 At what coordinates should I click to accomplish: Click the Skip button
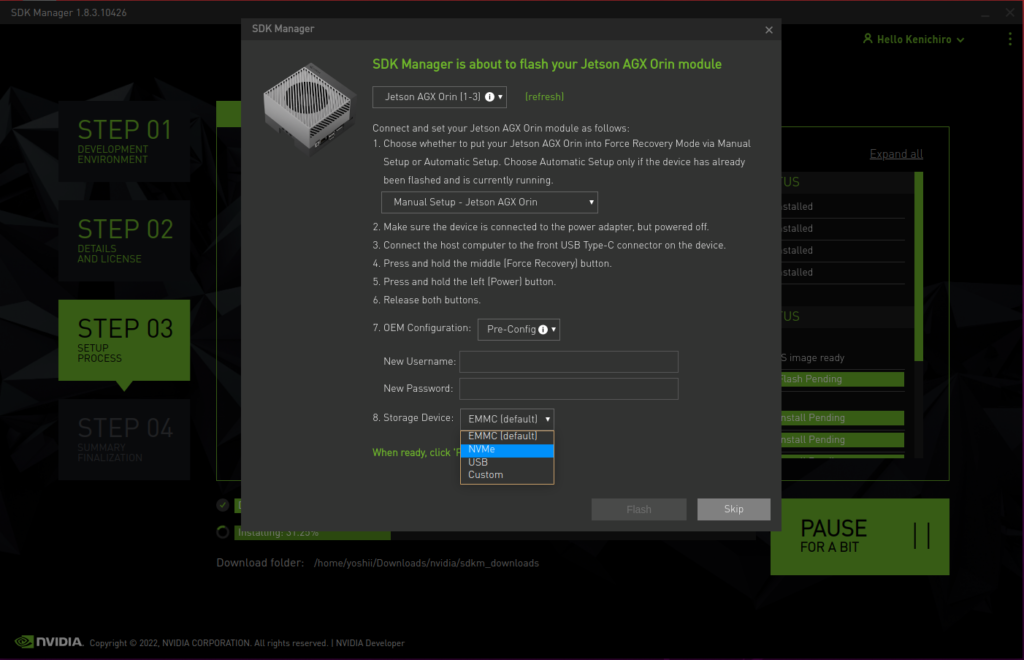coord(733,509)
